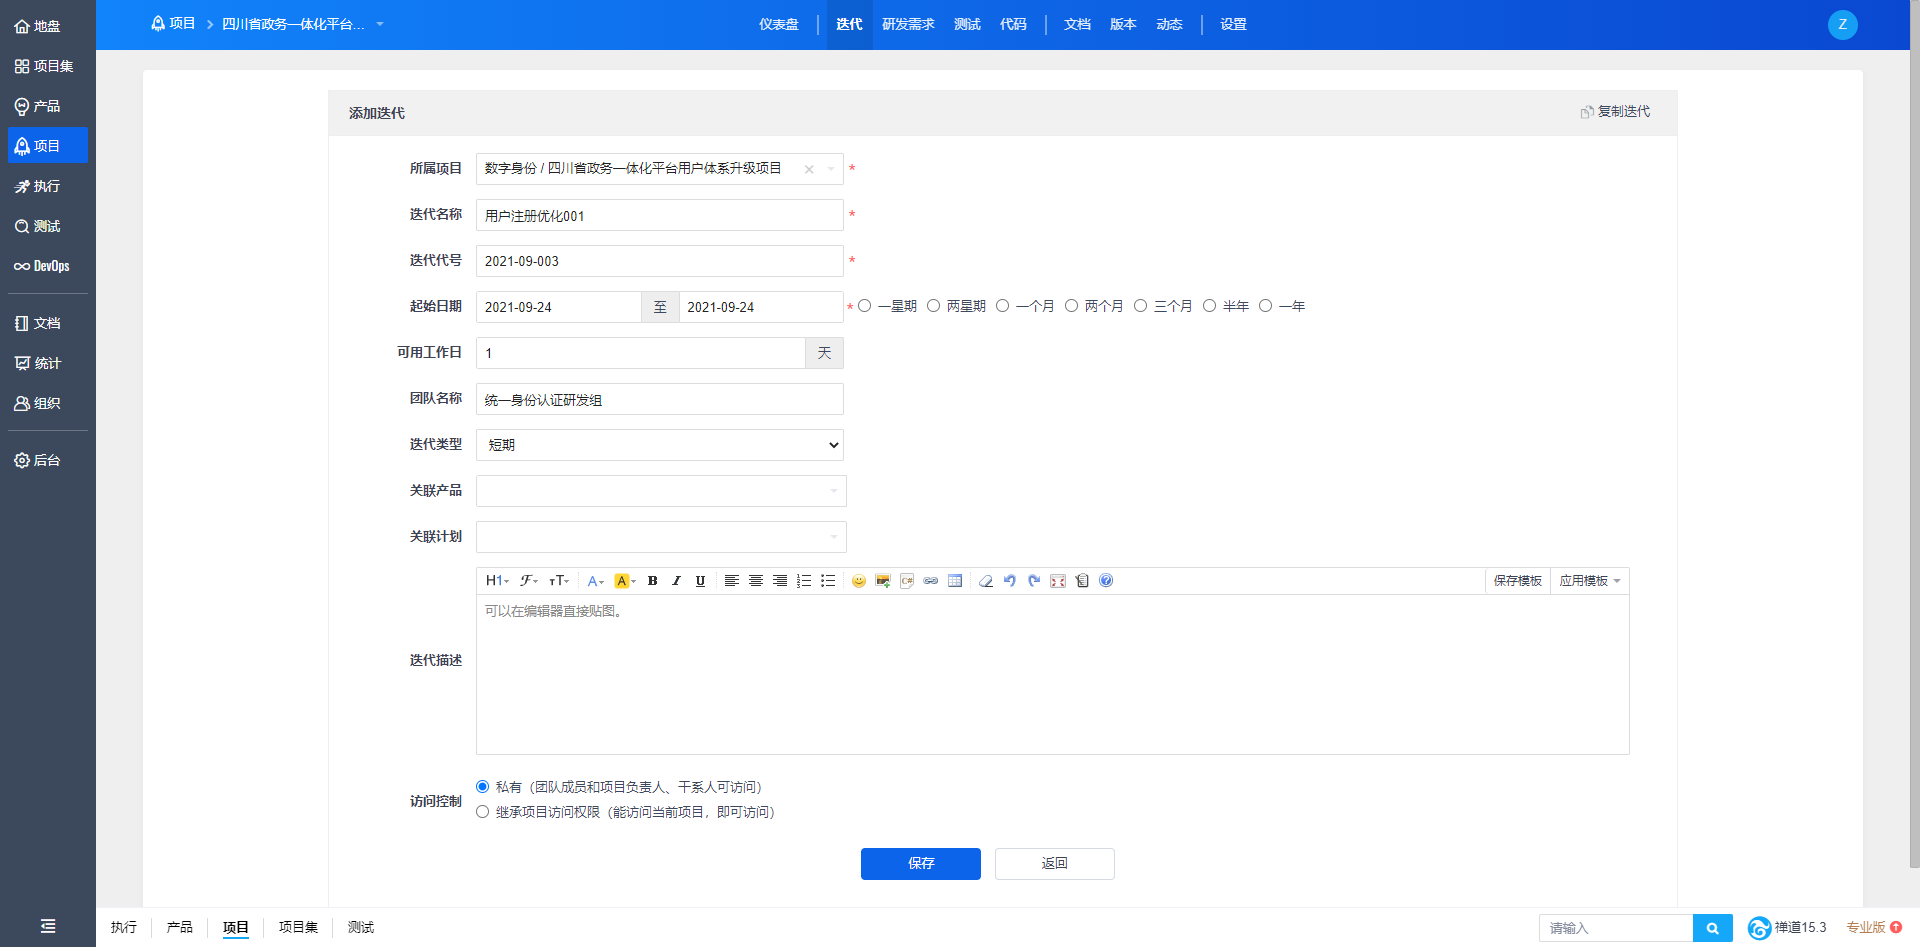Toggle bold formatting in the editor
This screenshot has width=1920, height=947.
pos(652,581)
